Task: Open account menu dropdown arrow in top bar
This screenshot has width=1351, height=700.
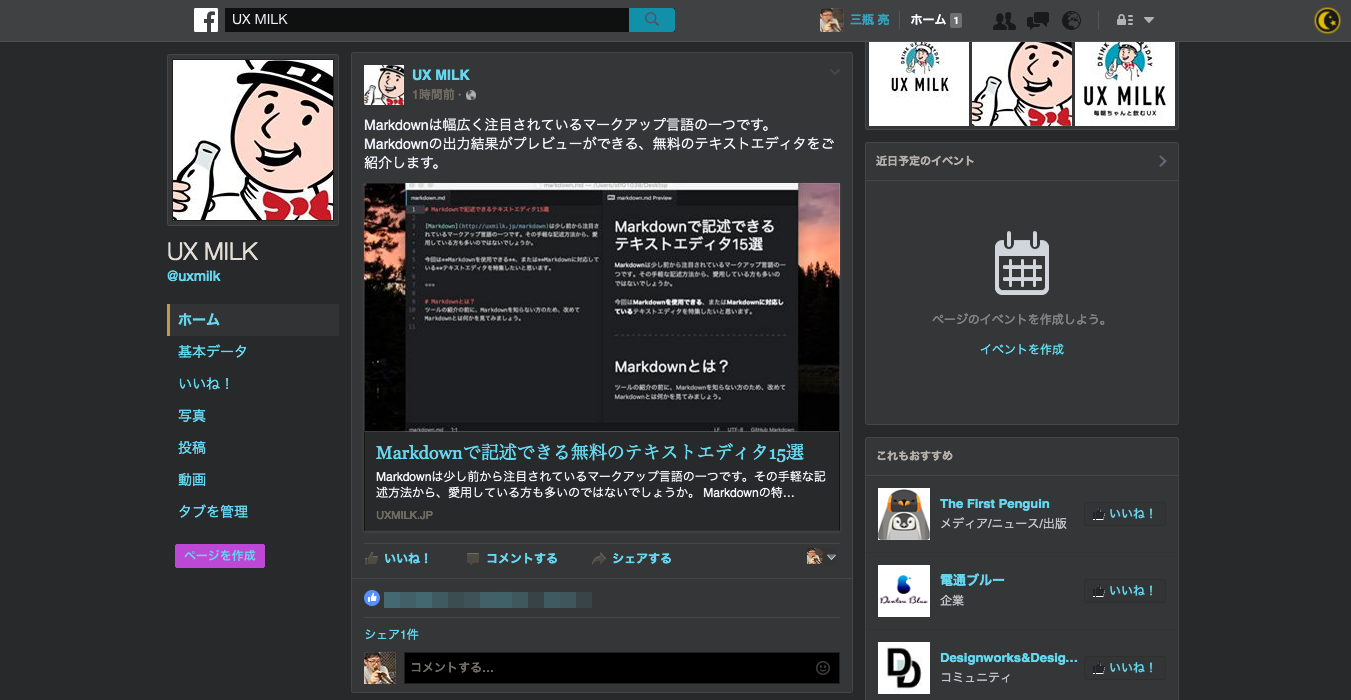Action: coord(1149,20)
